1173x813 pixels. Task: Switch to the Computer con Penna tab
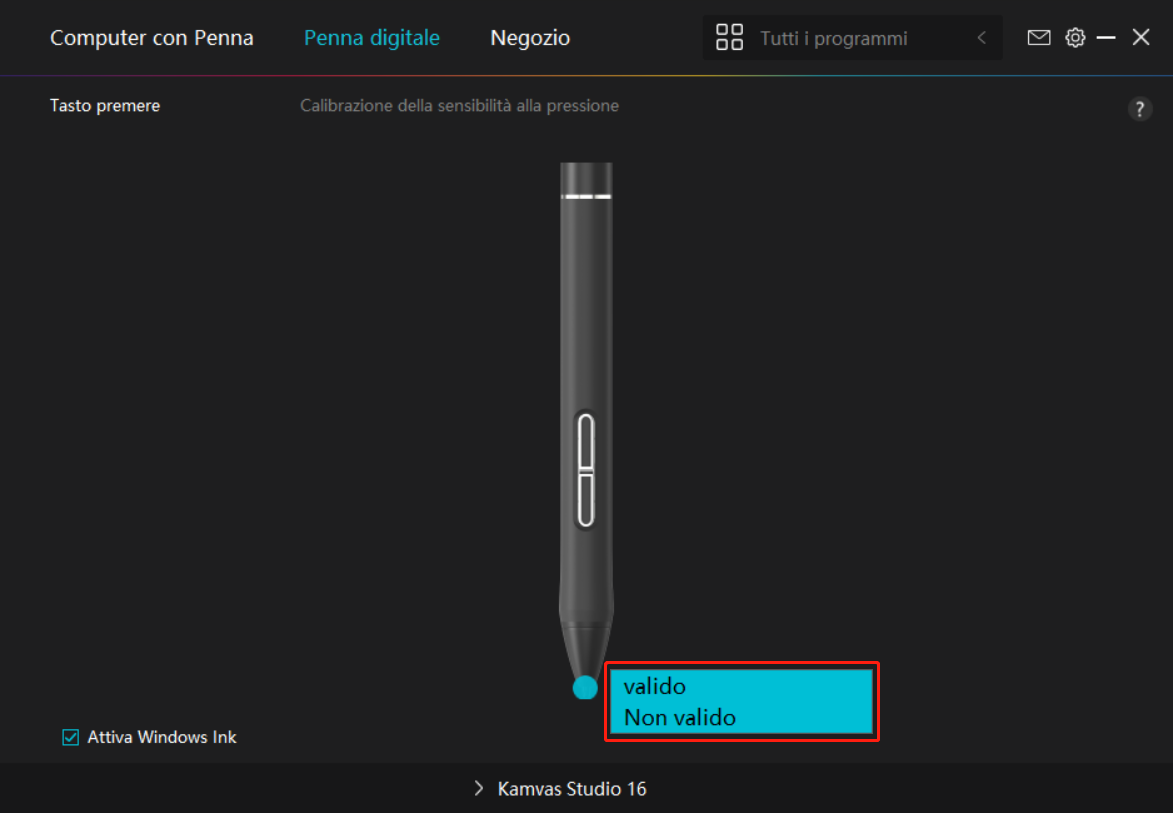point(152,38)
